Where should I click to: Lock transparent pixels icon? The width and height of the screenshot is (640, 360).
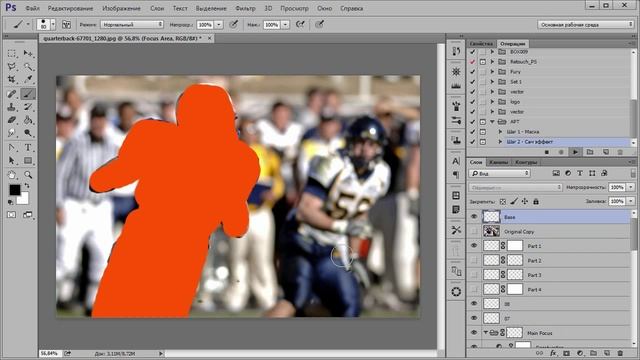coord(503,201)
